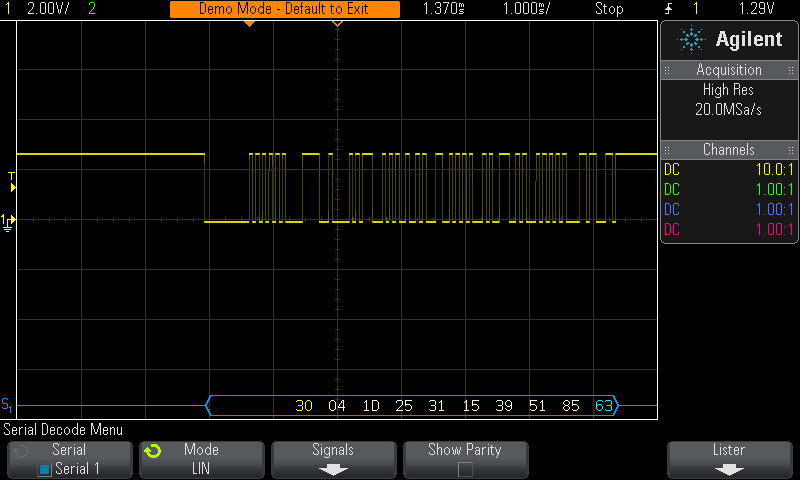Click the magenta 1.00:1 probe ratio

775,230
